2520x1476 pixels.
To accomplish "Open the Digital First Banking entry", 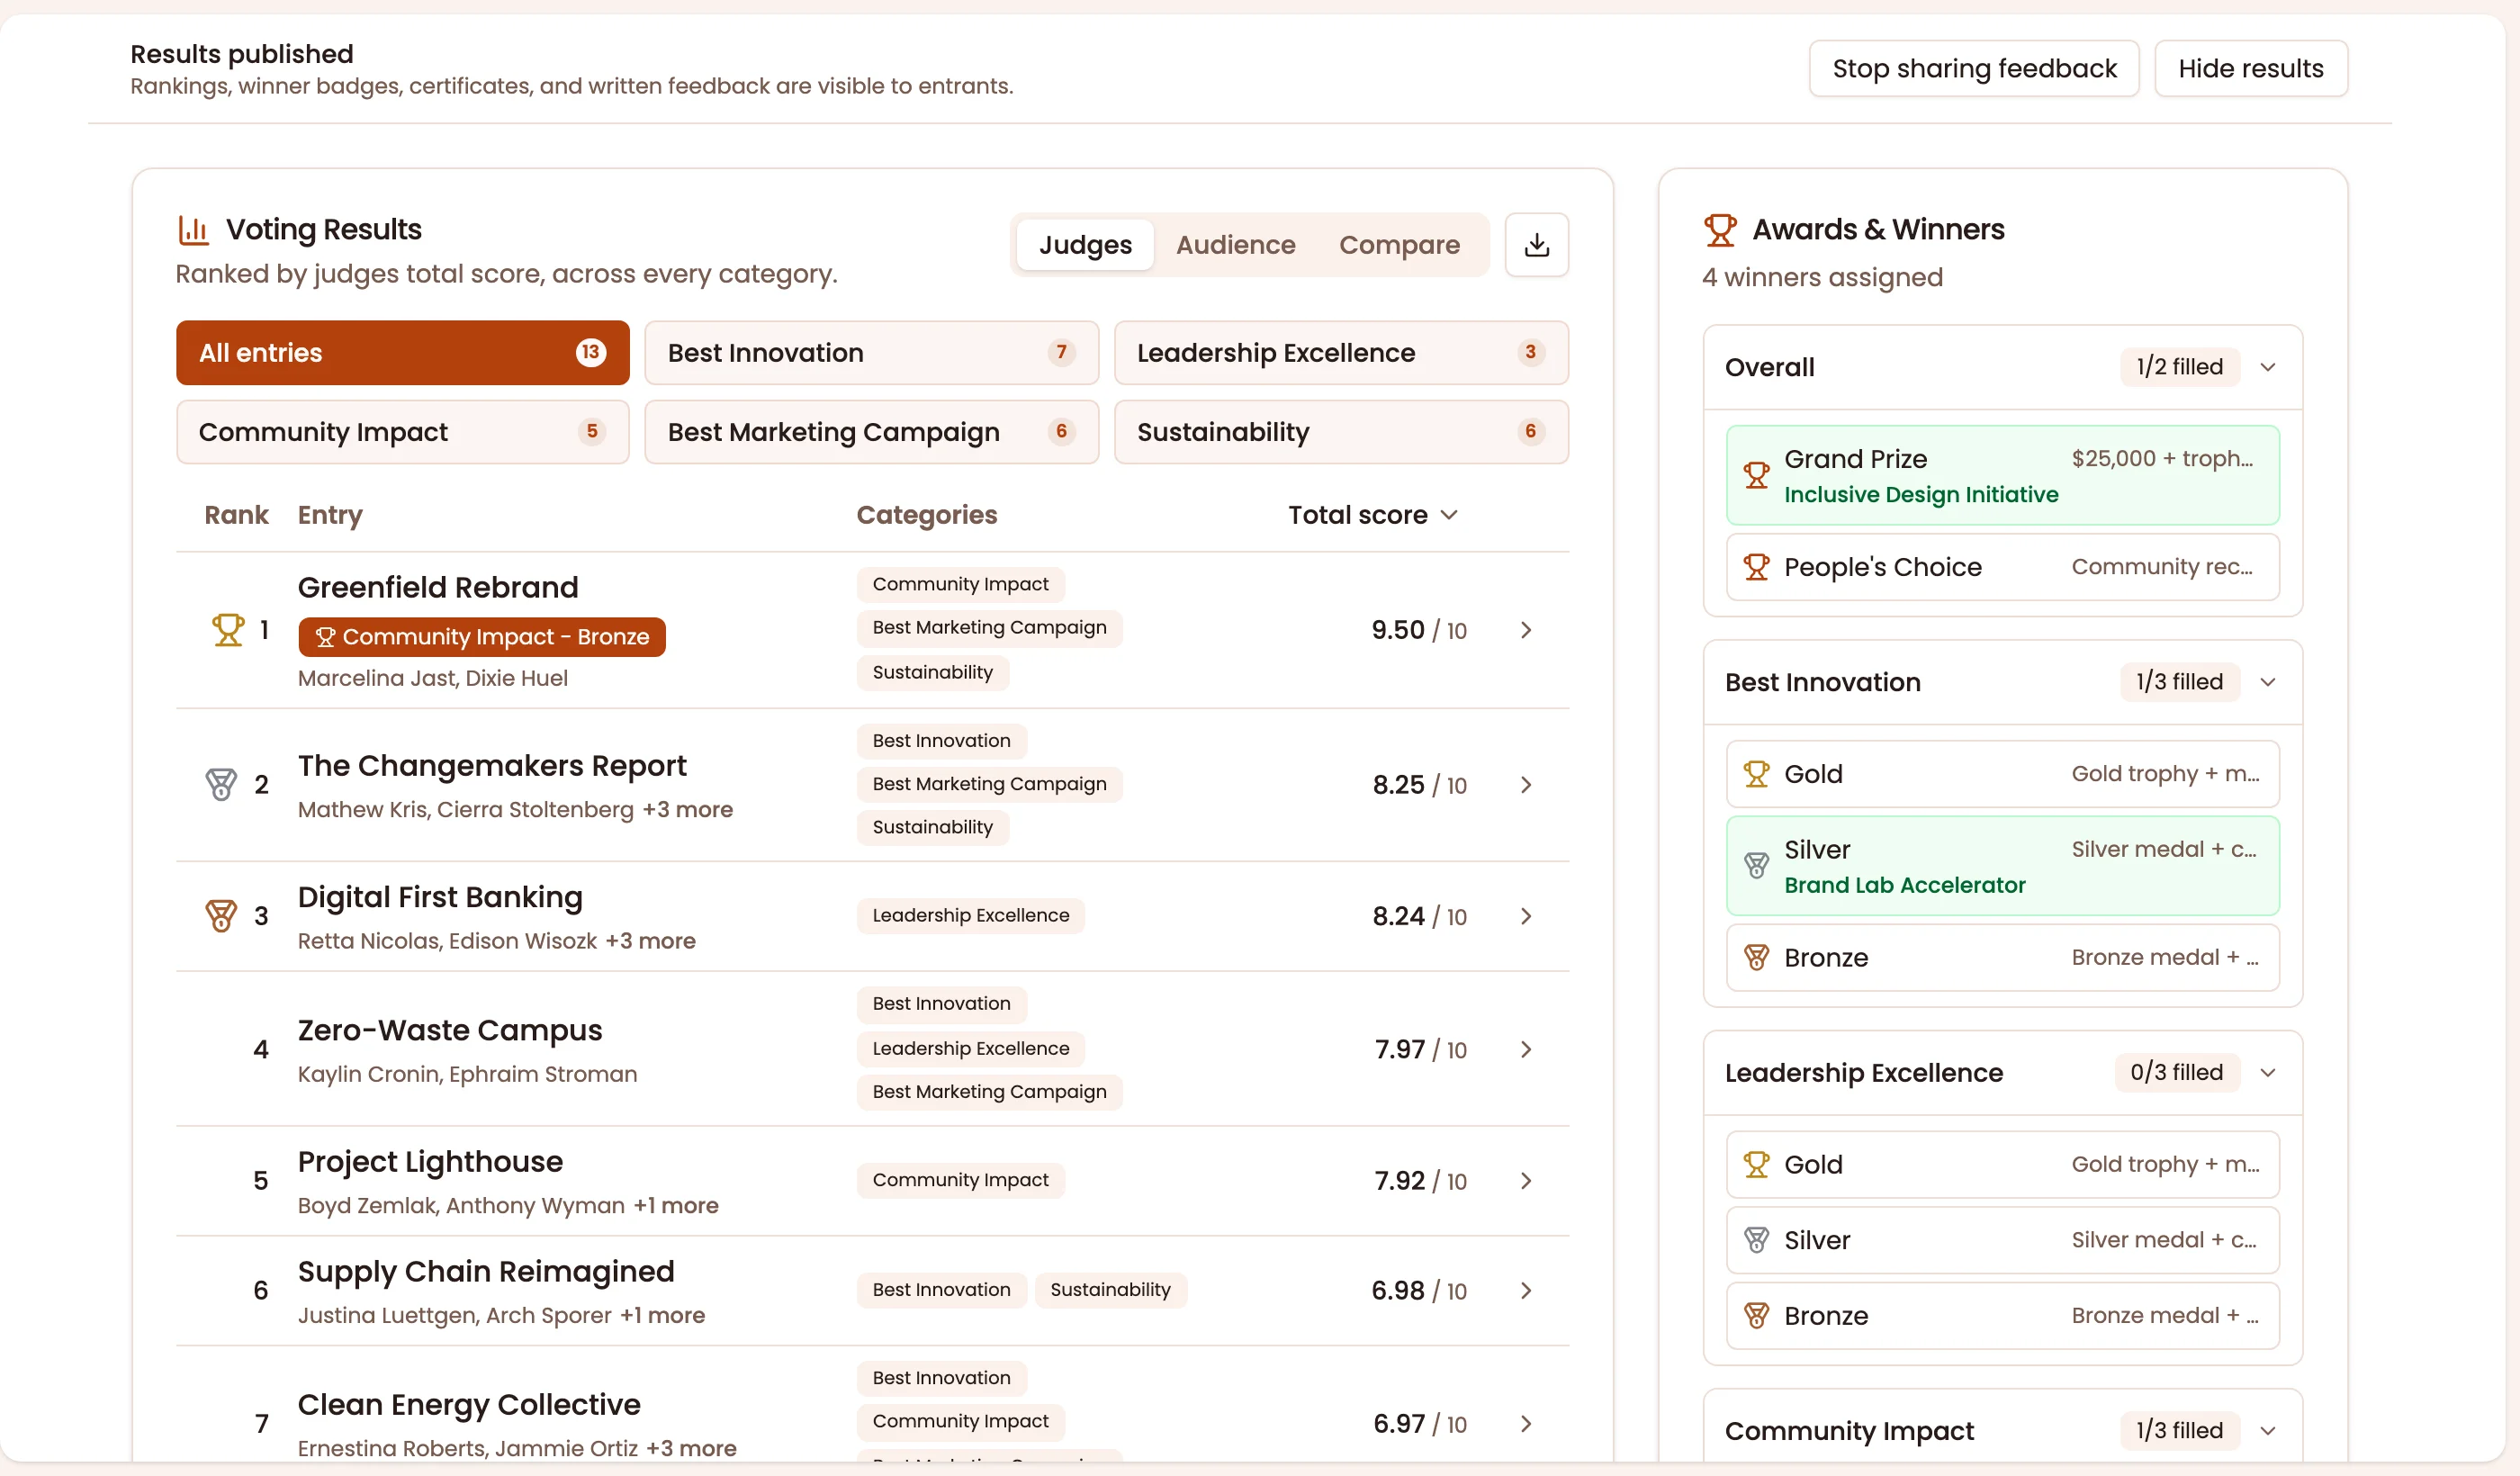I will [x=440, y=897].
